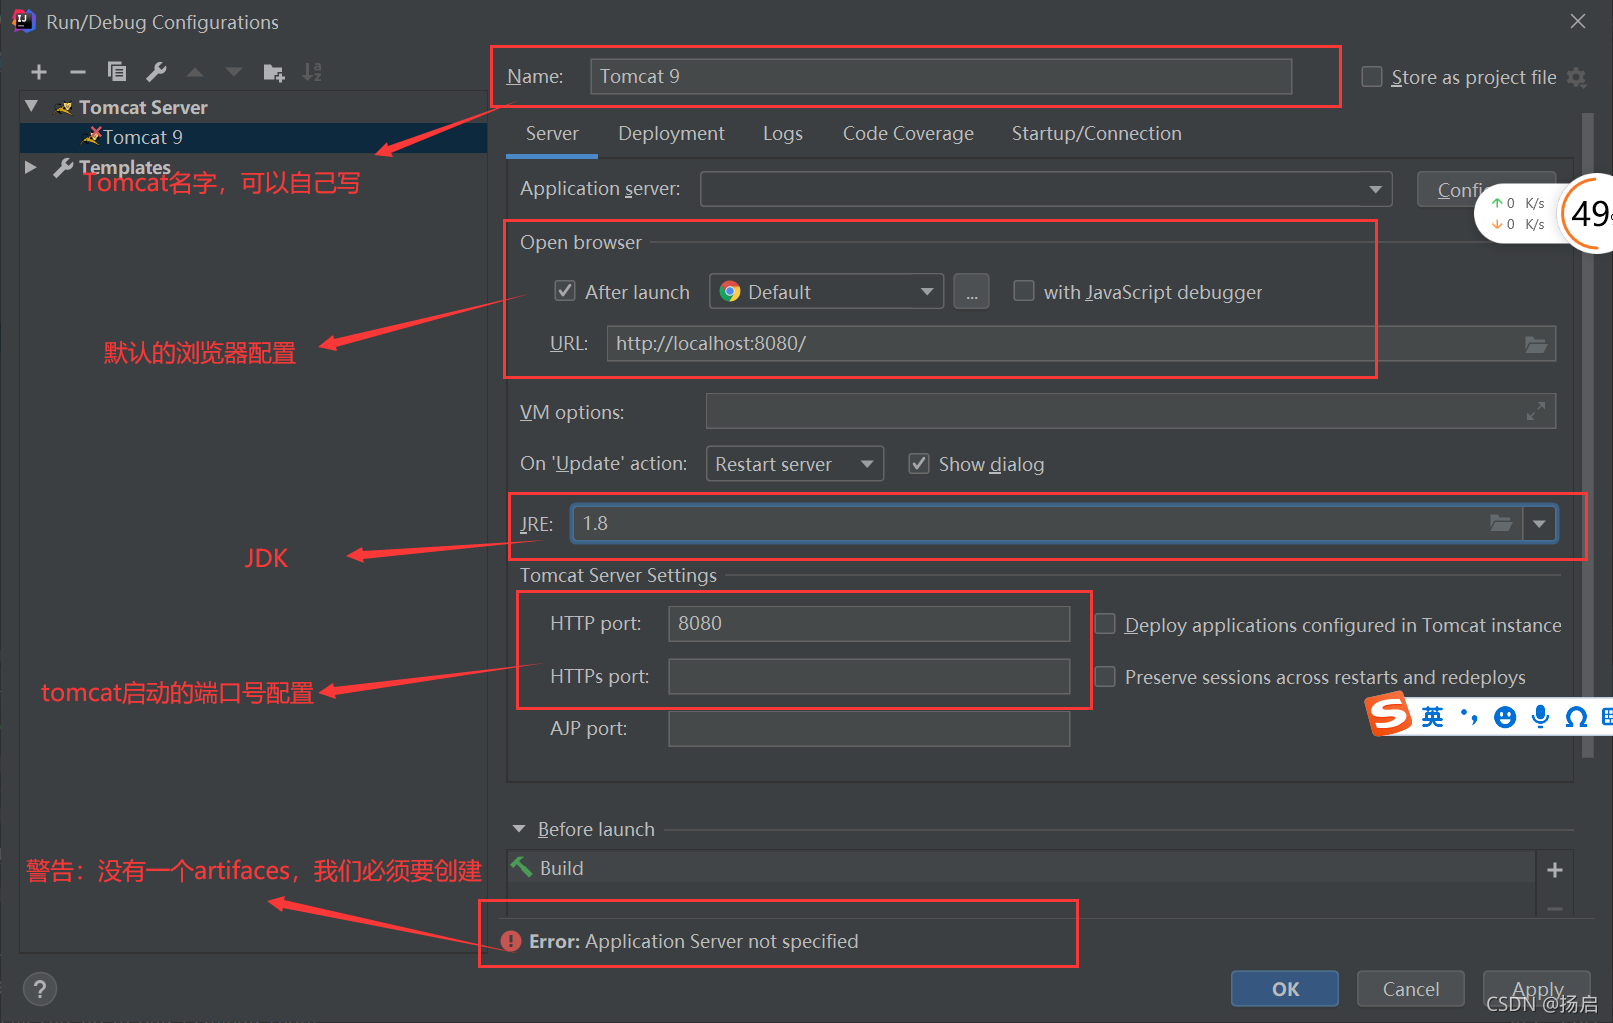Switch Sogou language 英 indicator

(x=1433, y=716)
